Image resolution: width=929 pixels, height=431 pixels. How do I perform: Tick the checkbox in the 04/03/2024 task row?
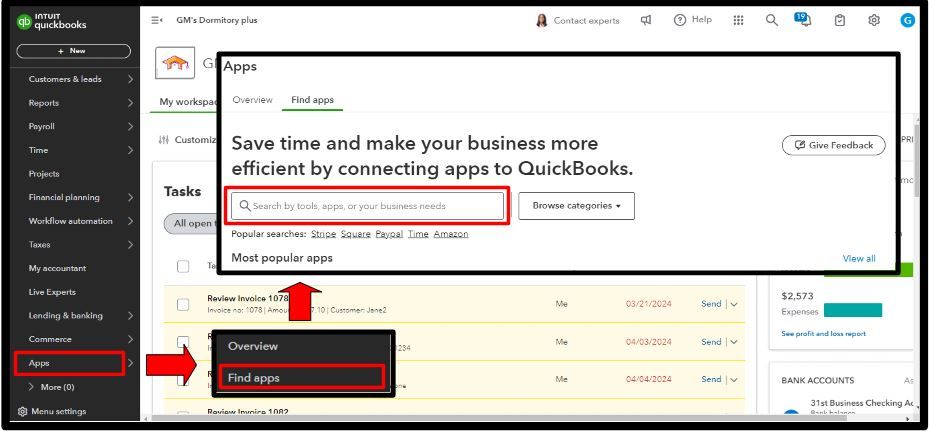[x=183, y=341]
